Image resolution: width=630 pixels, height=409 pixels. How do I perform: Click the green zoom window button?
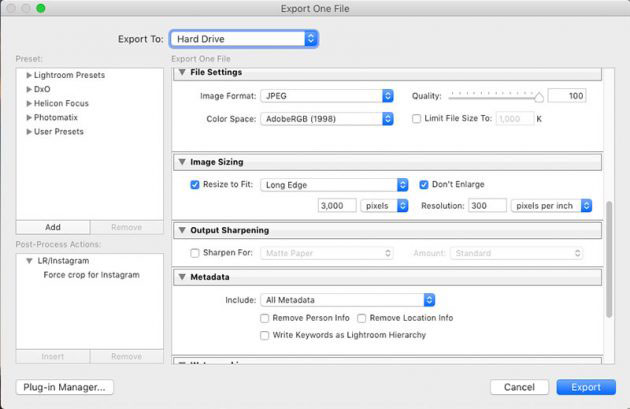click(41, 8)
